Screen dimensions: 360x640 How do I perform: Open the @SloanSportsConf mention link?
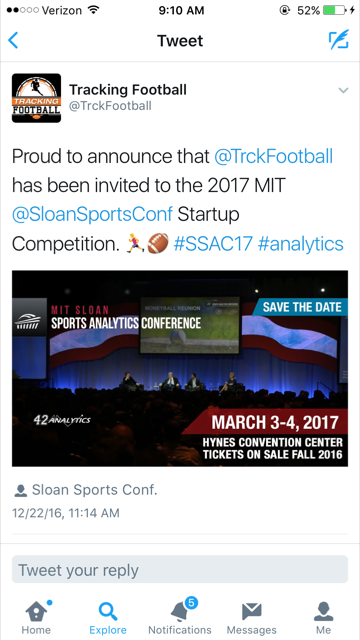[92, 215]
